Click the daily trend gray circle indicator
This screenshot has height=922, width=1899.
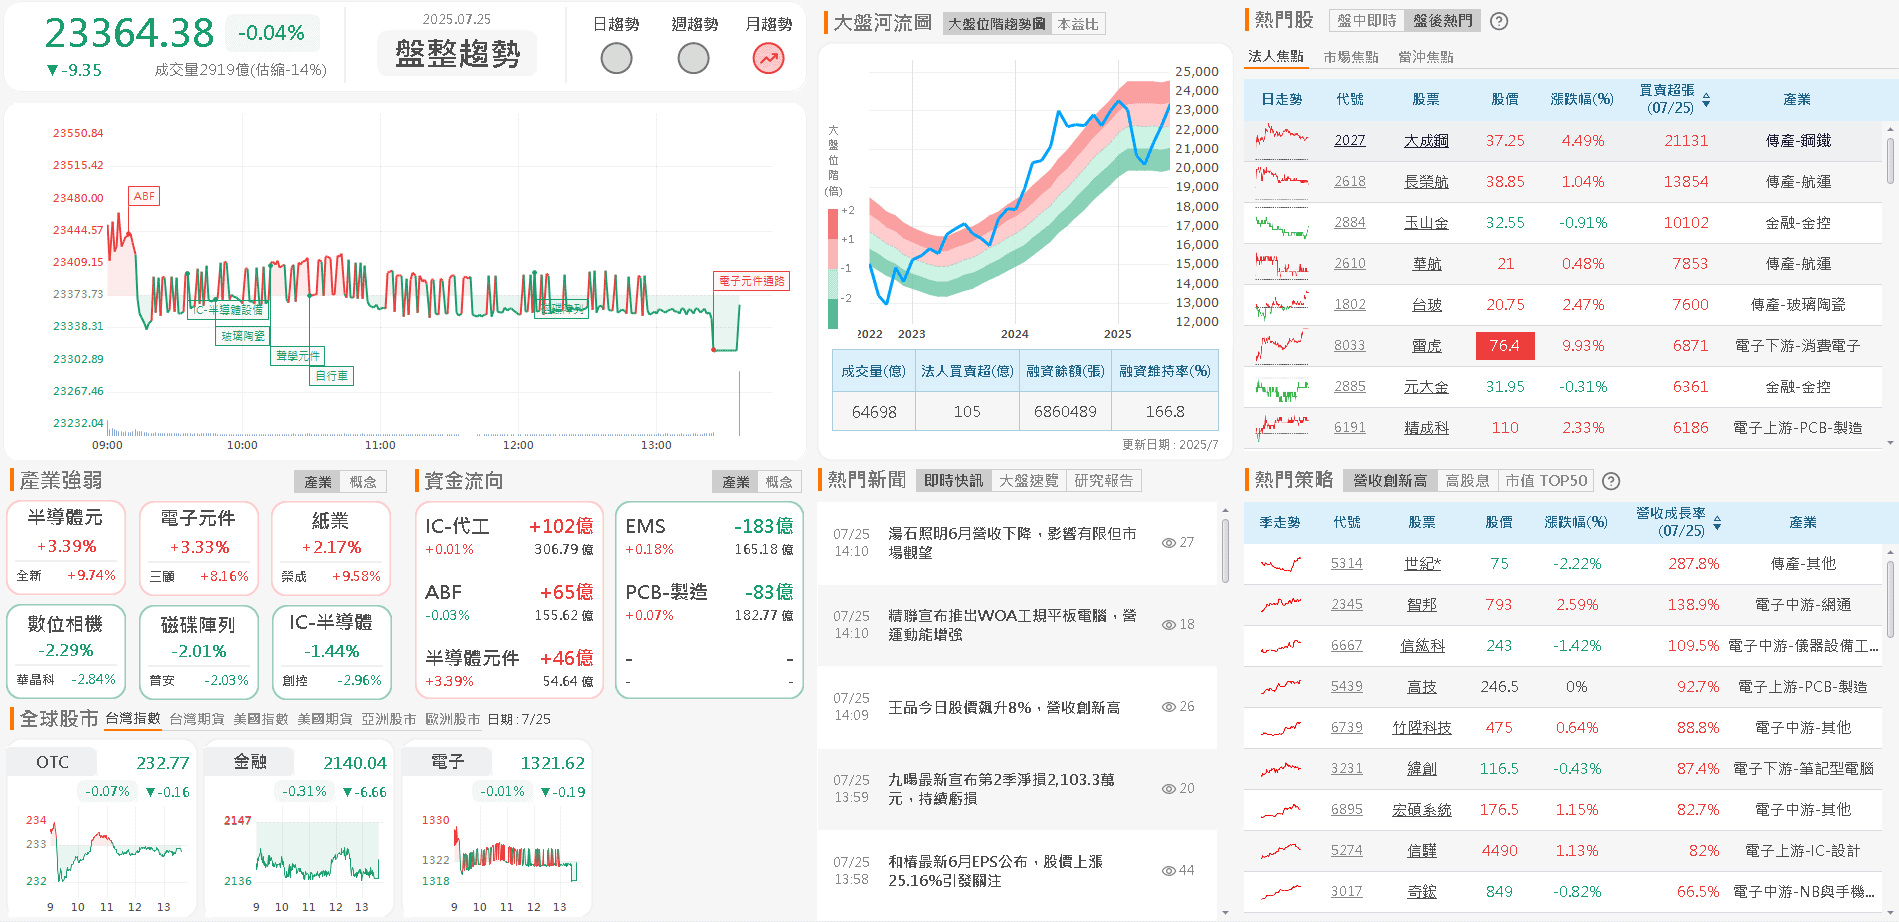(616, 59)
